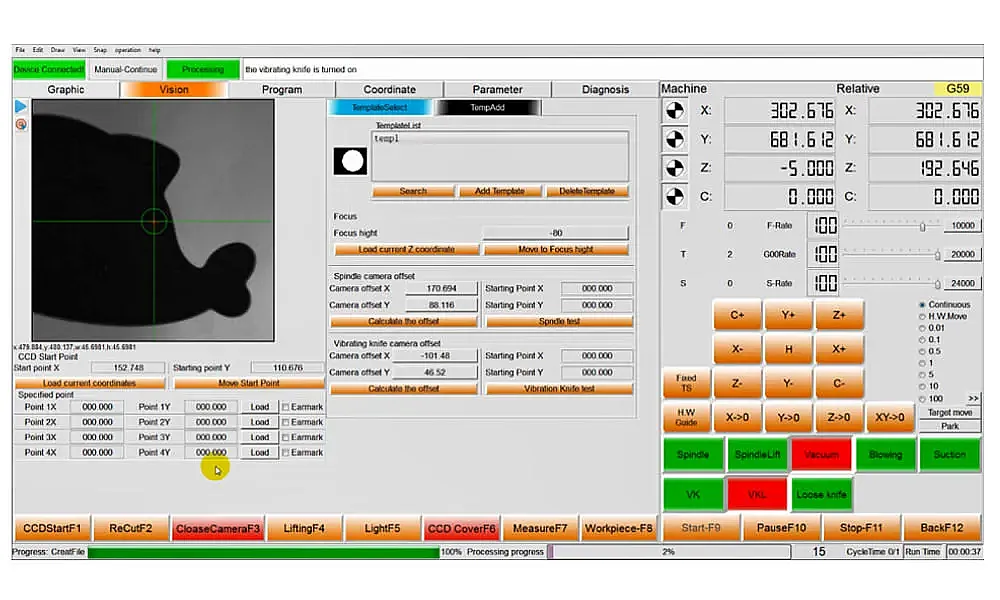Screen dimensions: 1000x600
Task: Select the white circle template thumbnail
Action: pos(350,161)
